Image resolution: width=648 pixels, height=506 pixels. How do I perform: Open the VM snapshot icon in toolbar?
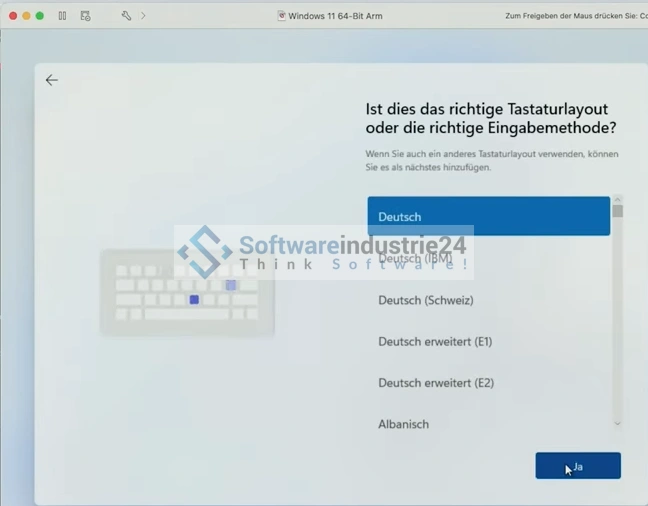click(x=85, y=16)
